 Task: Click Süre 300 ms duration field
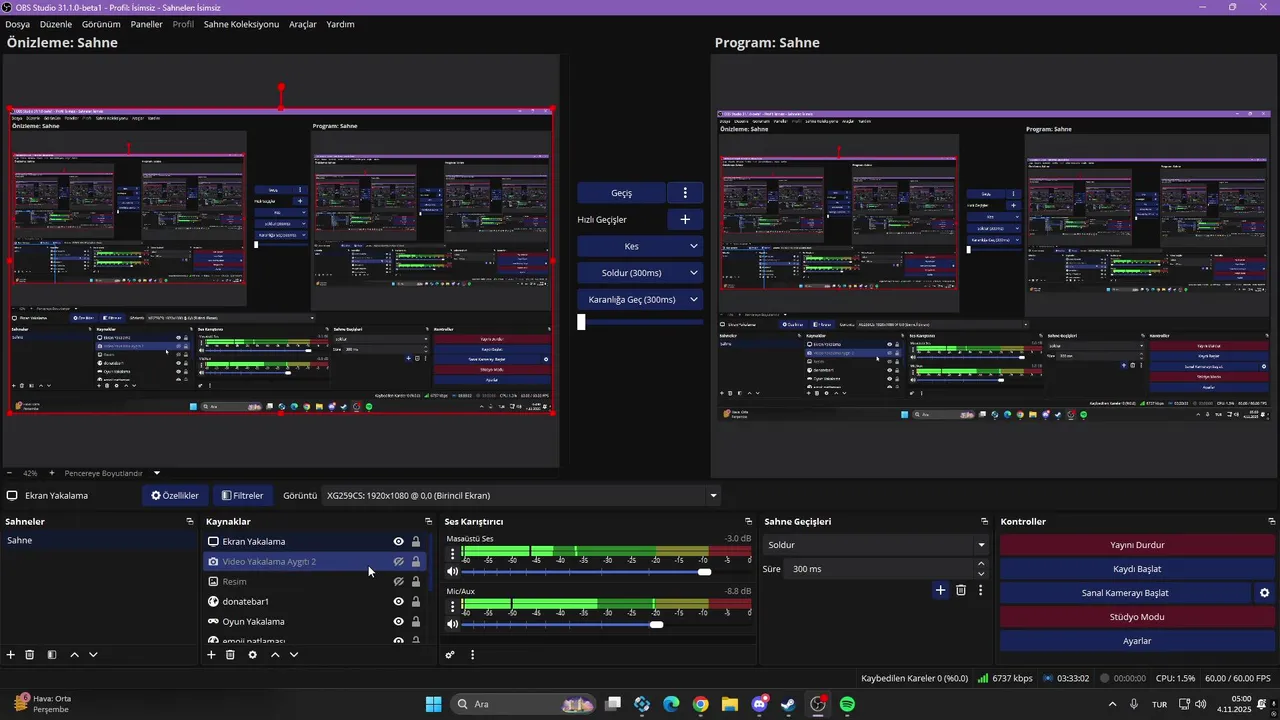tap(880, 569)
